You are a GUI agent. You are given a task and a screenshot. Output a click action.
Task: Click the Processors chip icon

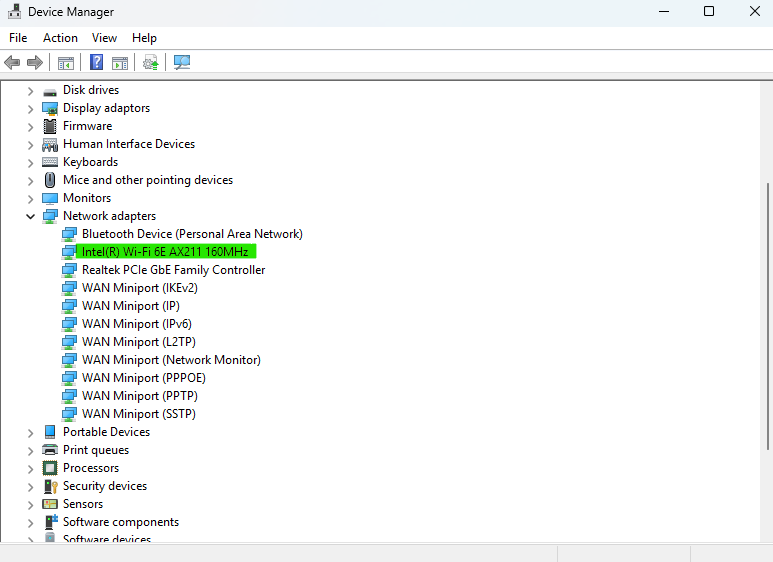tap(50, 468)
